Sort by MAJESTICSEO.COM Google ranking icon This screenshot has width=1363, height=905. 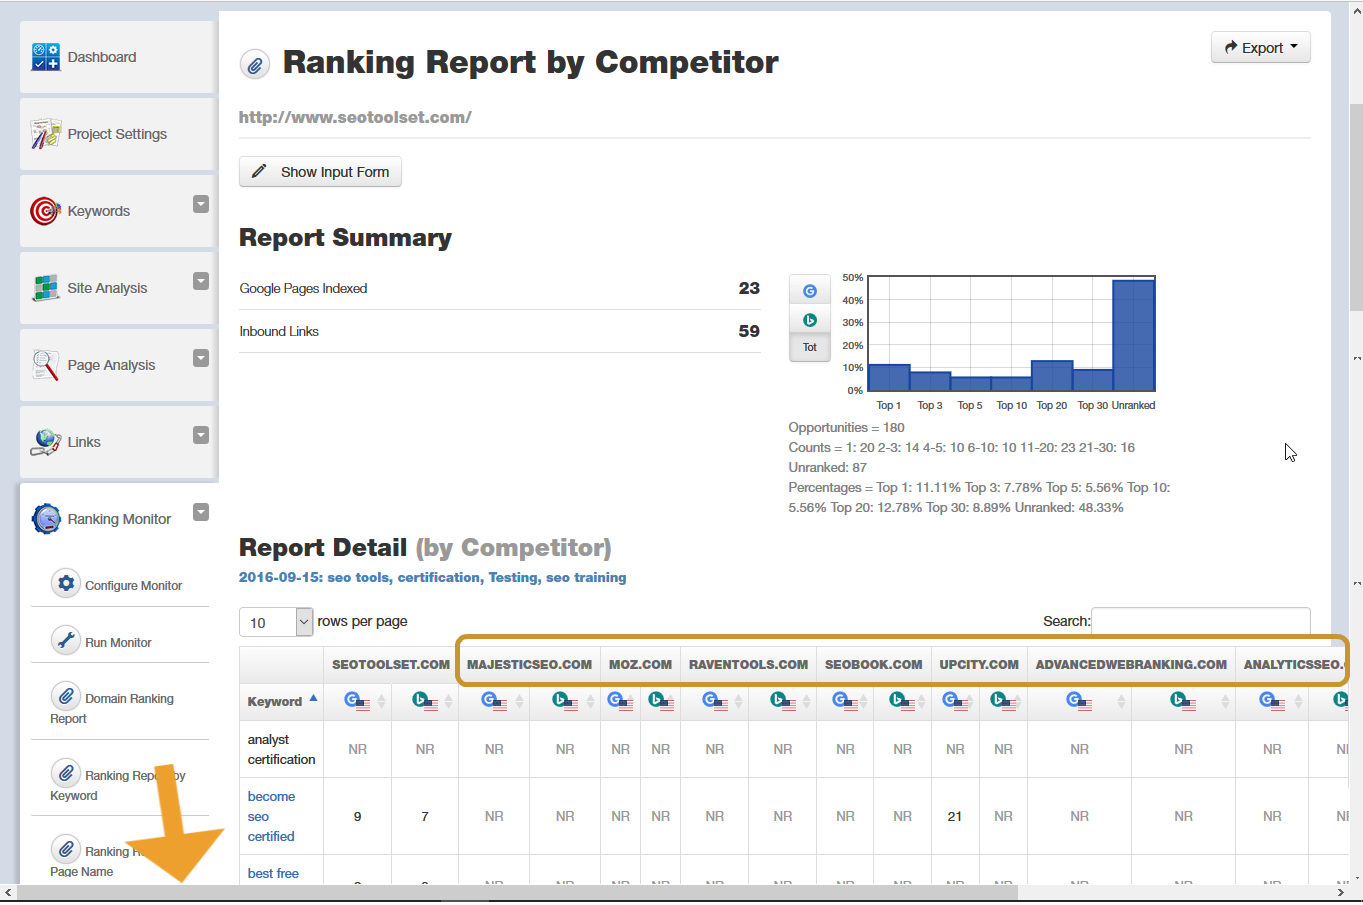click(x=494, y=701)
